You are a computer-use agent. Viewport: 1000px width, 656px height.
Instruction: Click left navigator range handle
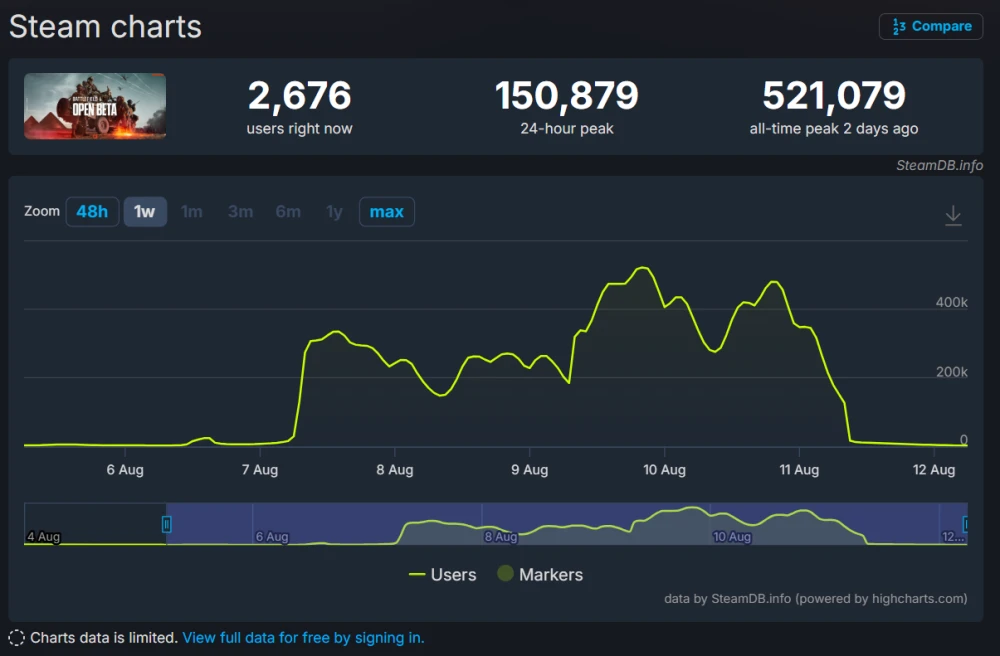(x=166, y=524)
